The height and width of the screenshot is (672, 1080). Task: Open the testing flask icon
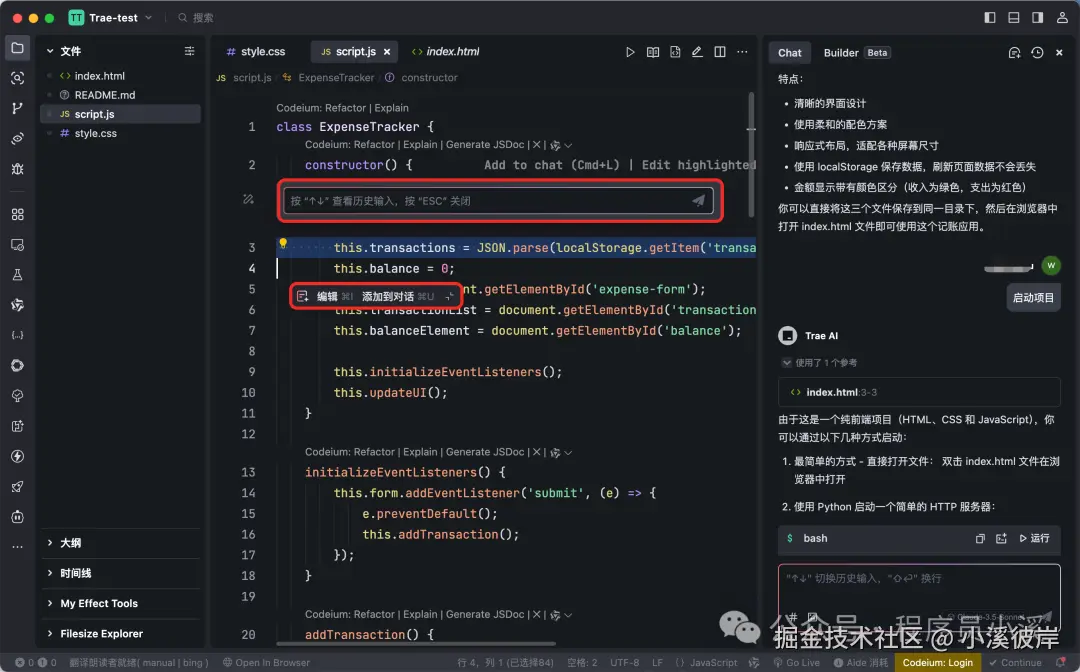(x=17, y=275)
